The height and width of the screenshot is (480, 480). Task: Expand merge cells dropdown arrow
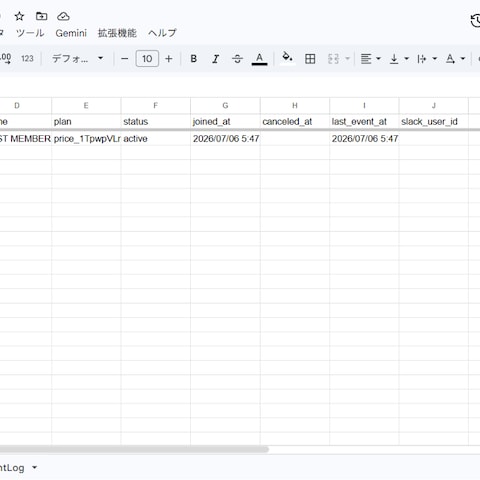click(347, 59)
